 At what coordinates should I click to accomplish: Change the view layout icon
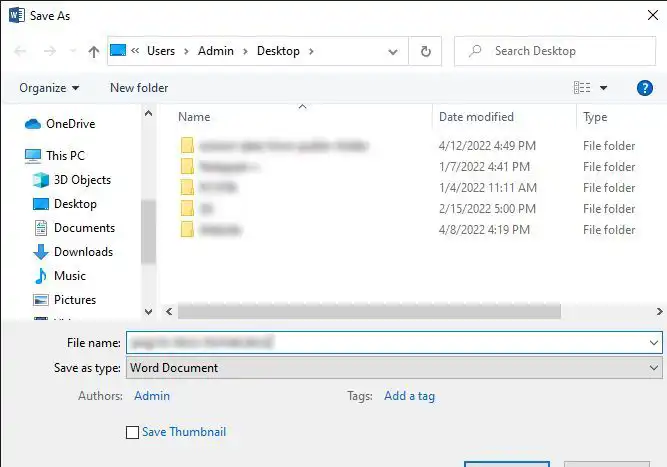coord(581,88)
